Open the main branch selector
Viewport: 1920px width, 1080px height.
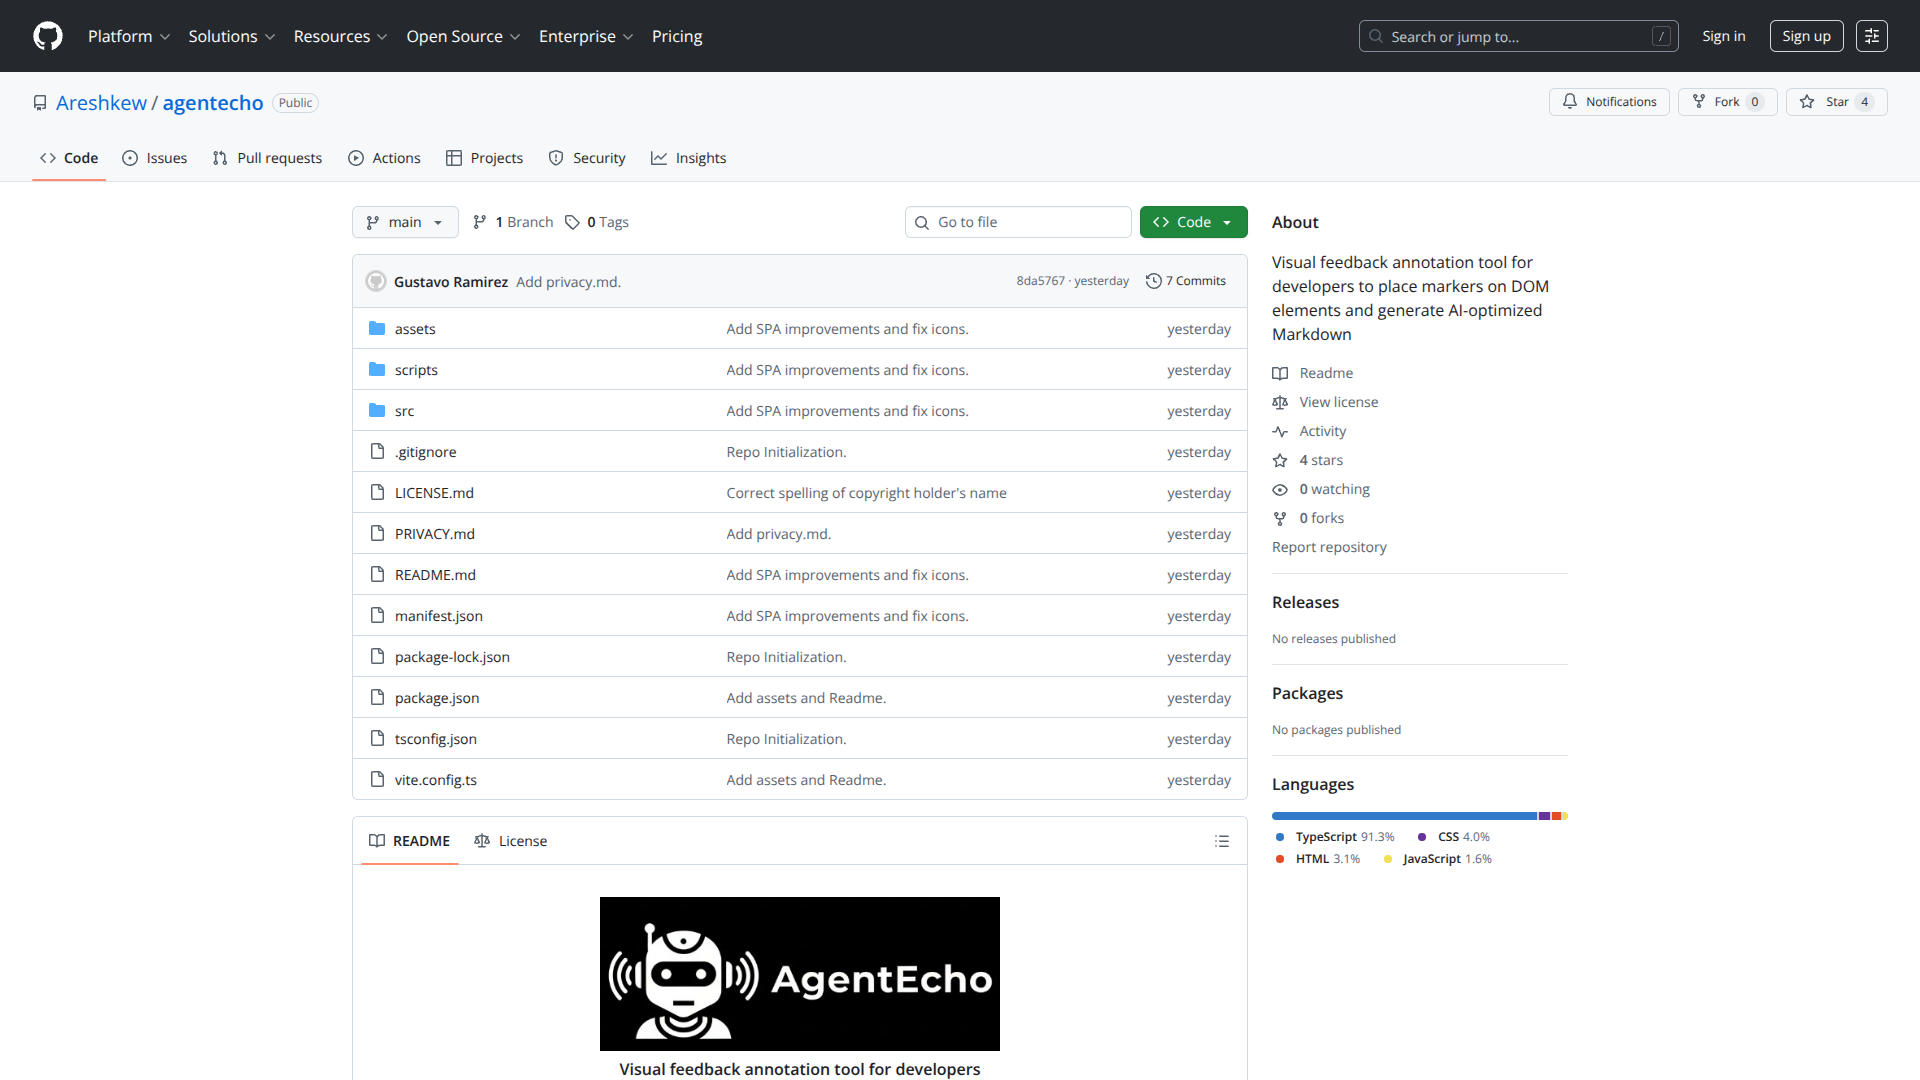point(405,222)
